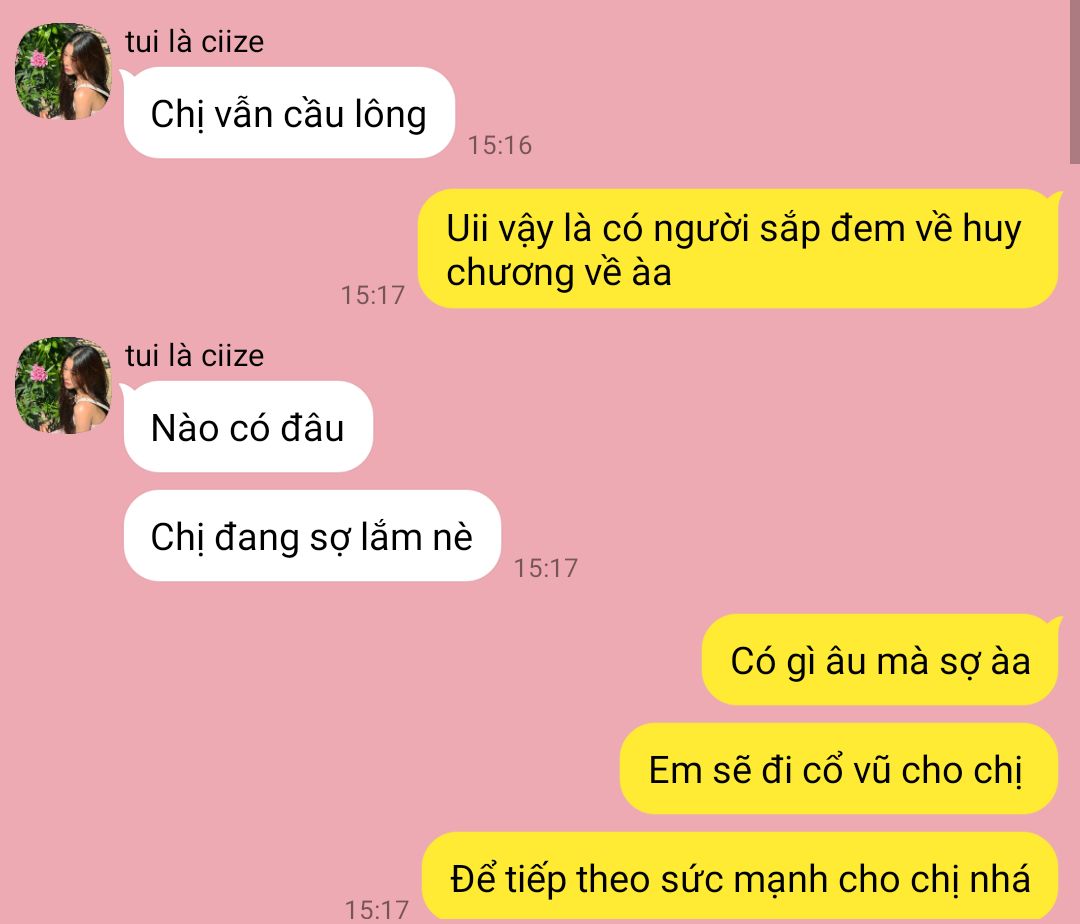Open sender name above 'Nào có đâu'
Viewport: 1080px width, 924px height.
click(x=194, y=356)
